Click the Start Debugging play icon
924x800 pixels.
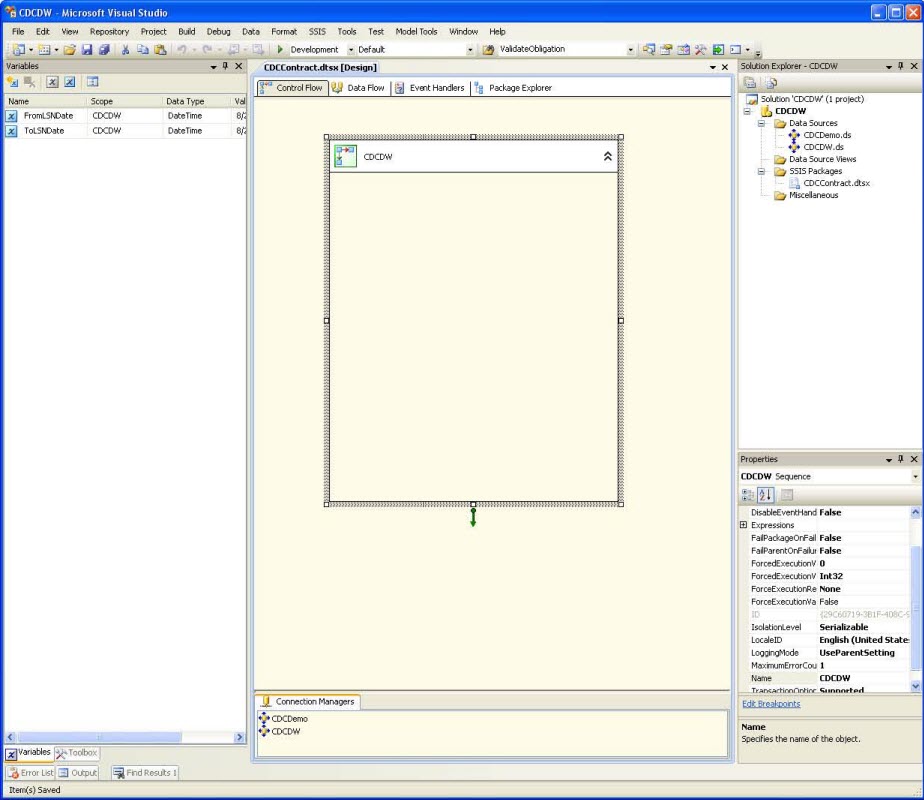[x=280, y=49]
